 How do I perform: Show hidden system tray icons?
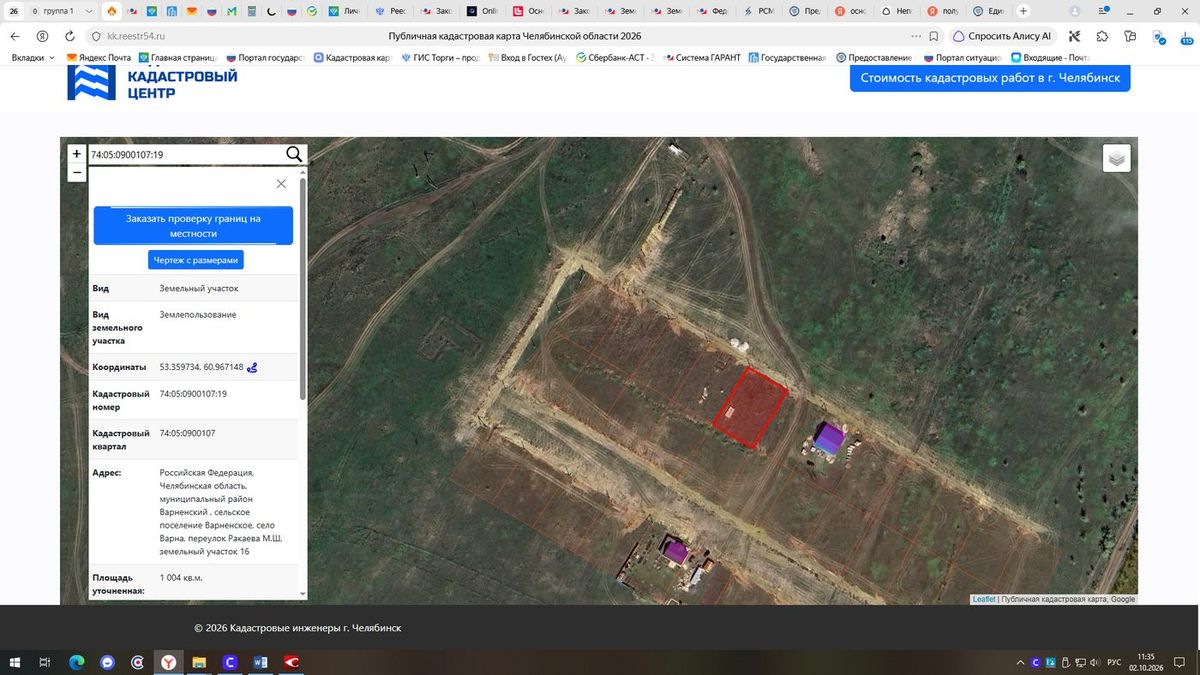click(1020, 662)
